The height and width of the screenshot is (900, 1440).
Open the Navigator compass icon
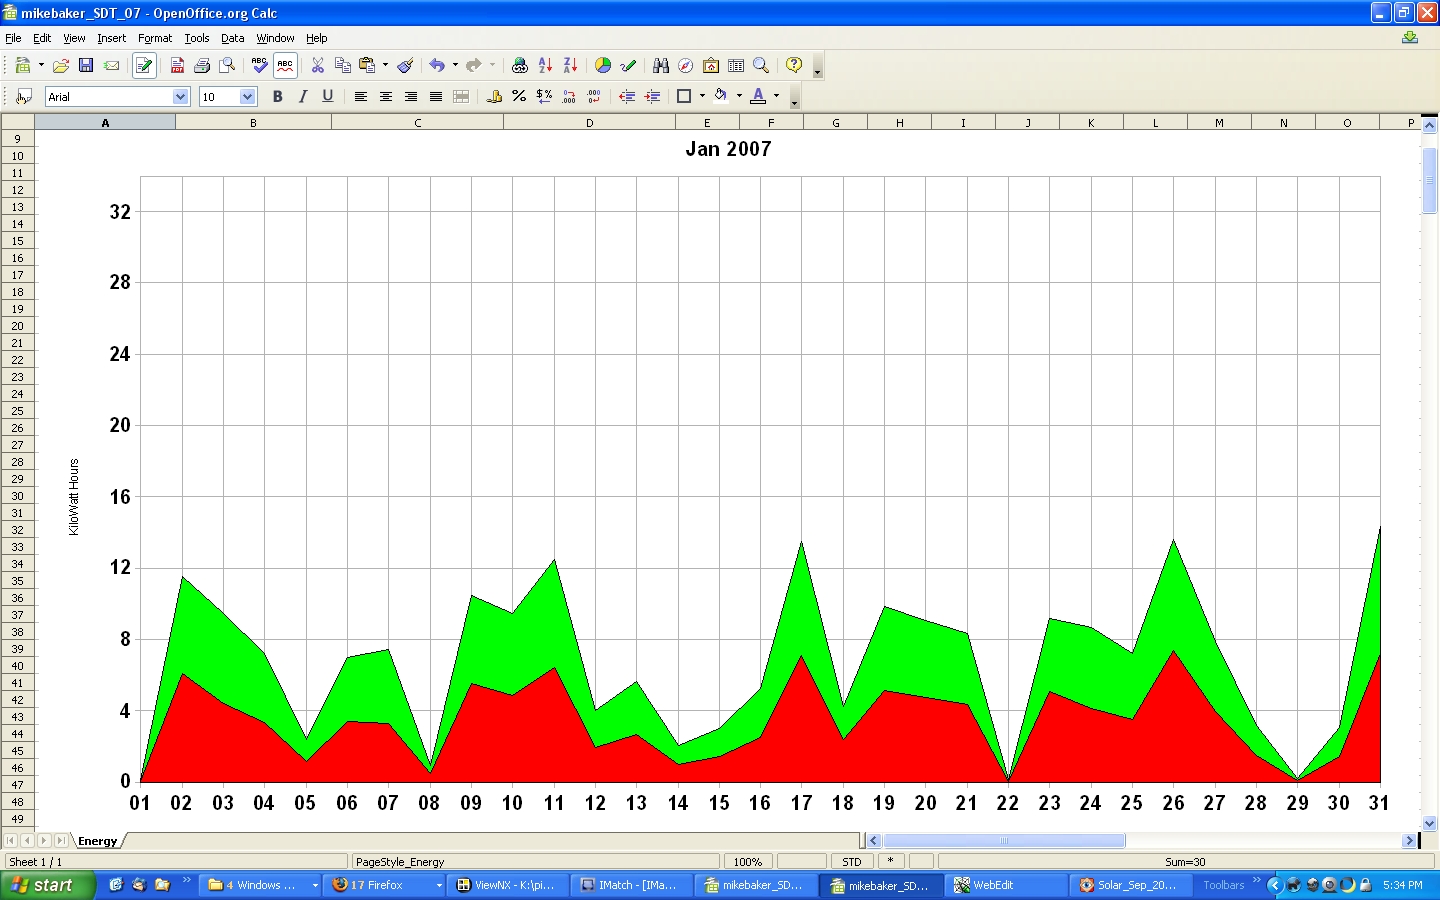click(x=686, y=66)
